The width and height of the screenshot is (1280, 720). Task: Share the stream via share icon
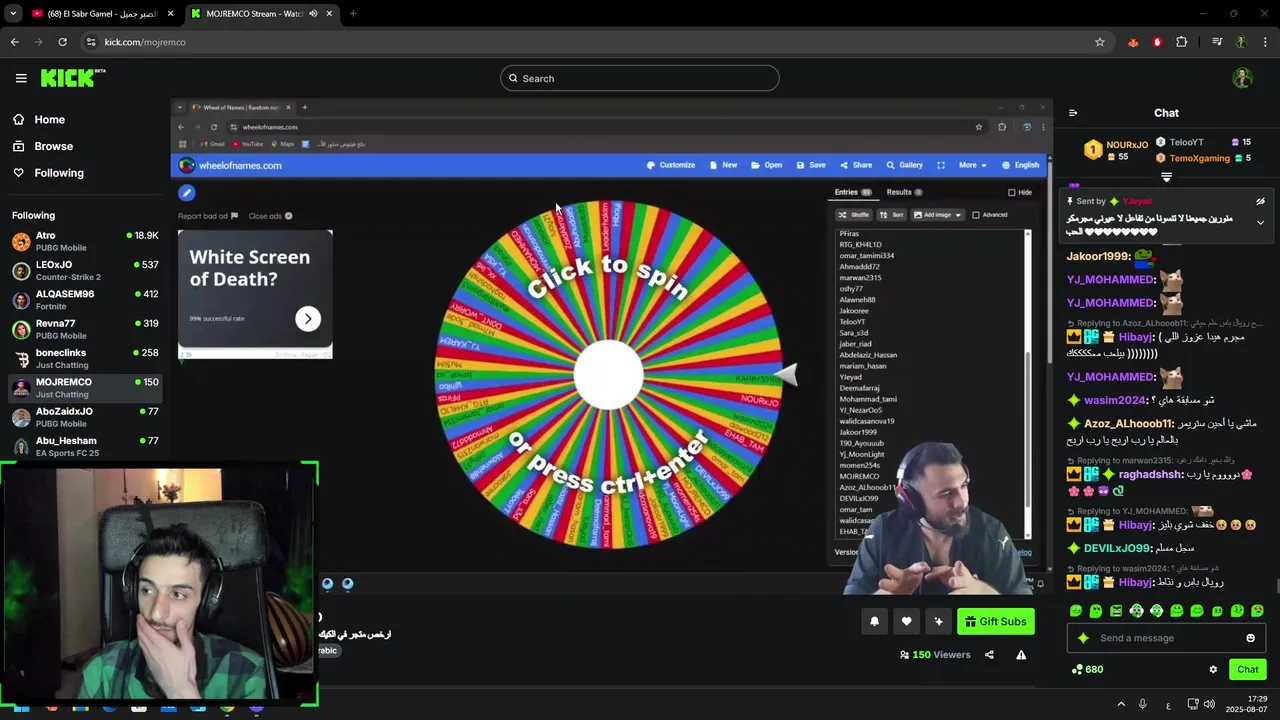point(989,655)
